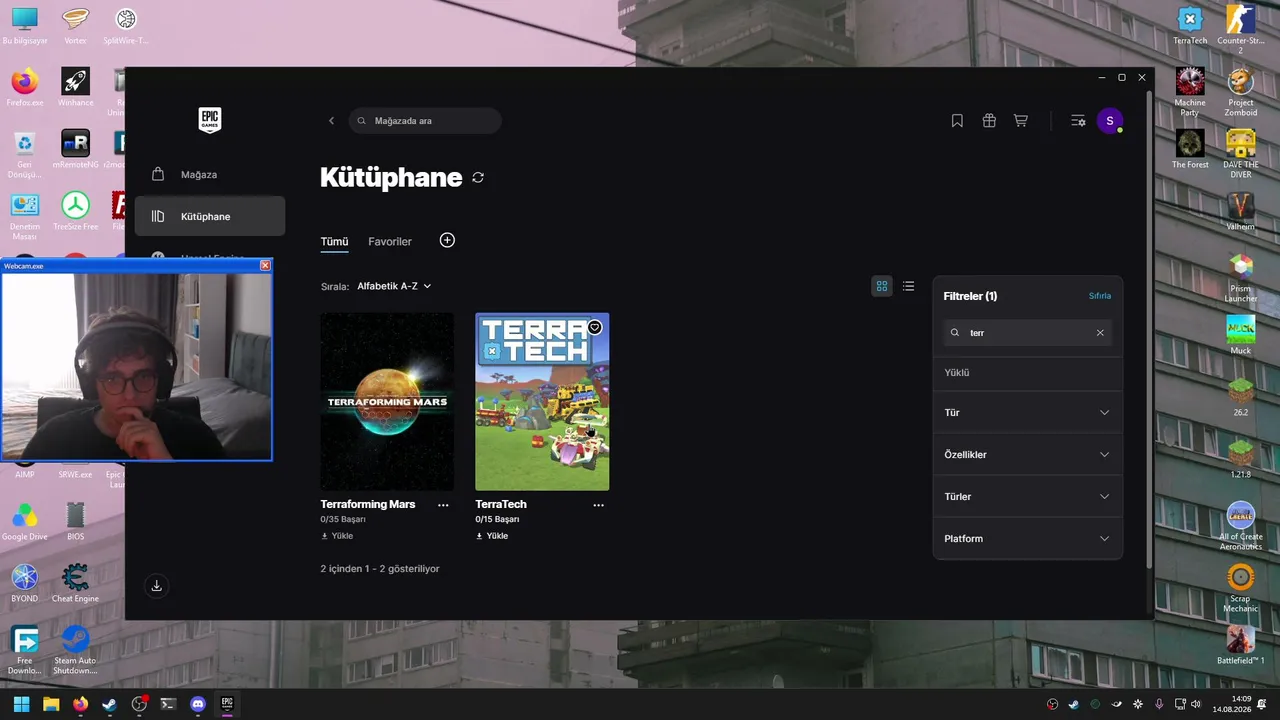The width and height of the screenshot is (1280, 720).
Task: Select the Valheim desktop icon
Action: [x=1241, y=211]
